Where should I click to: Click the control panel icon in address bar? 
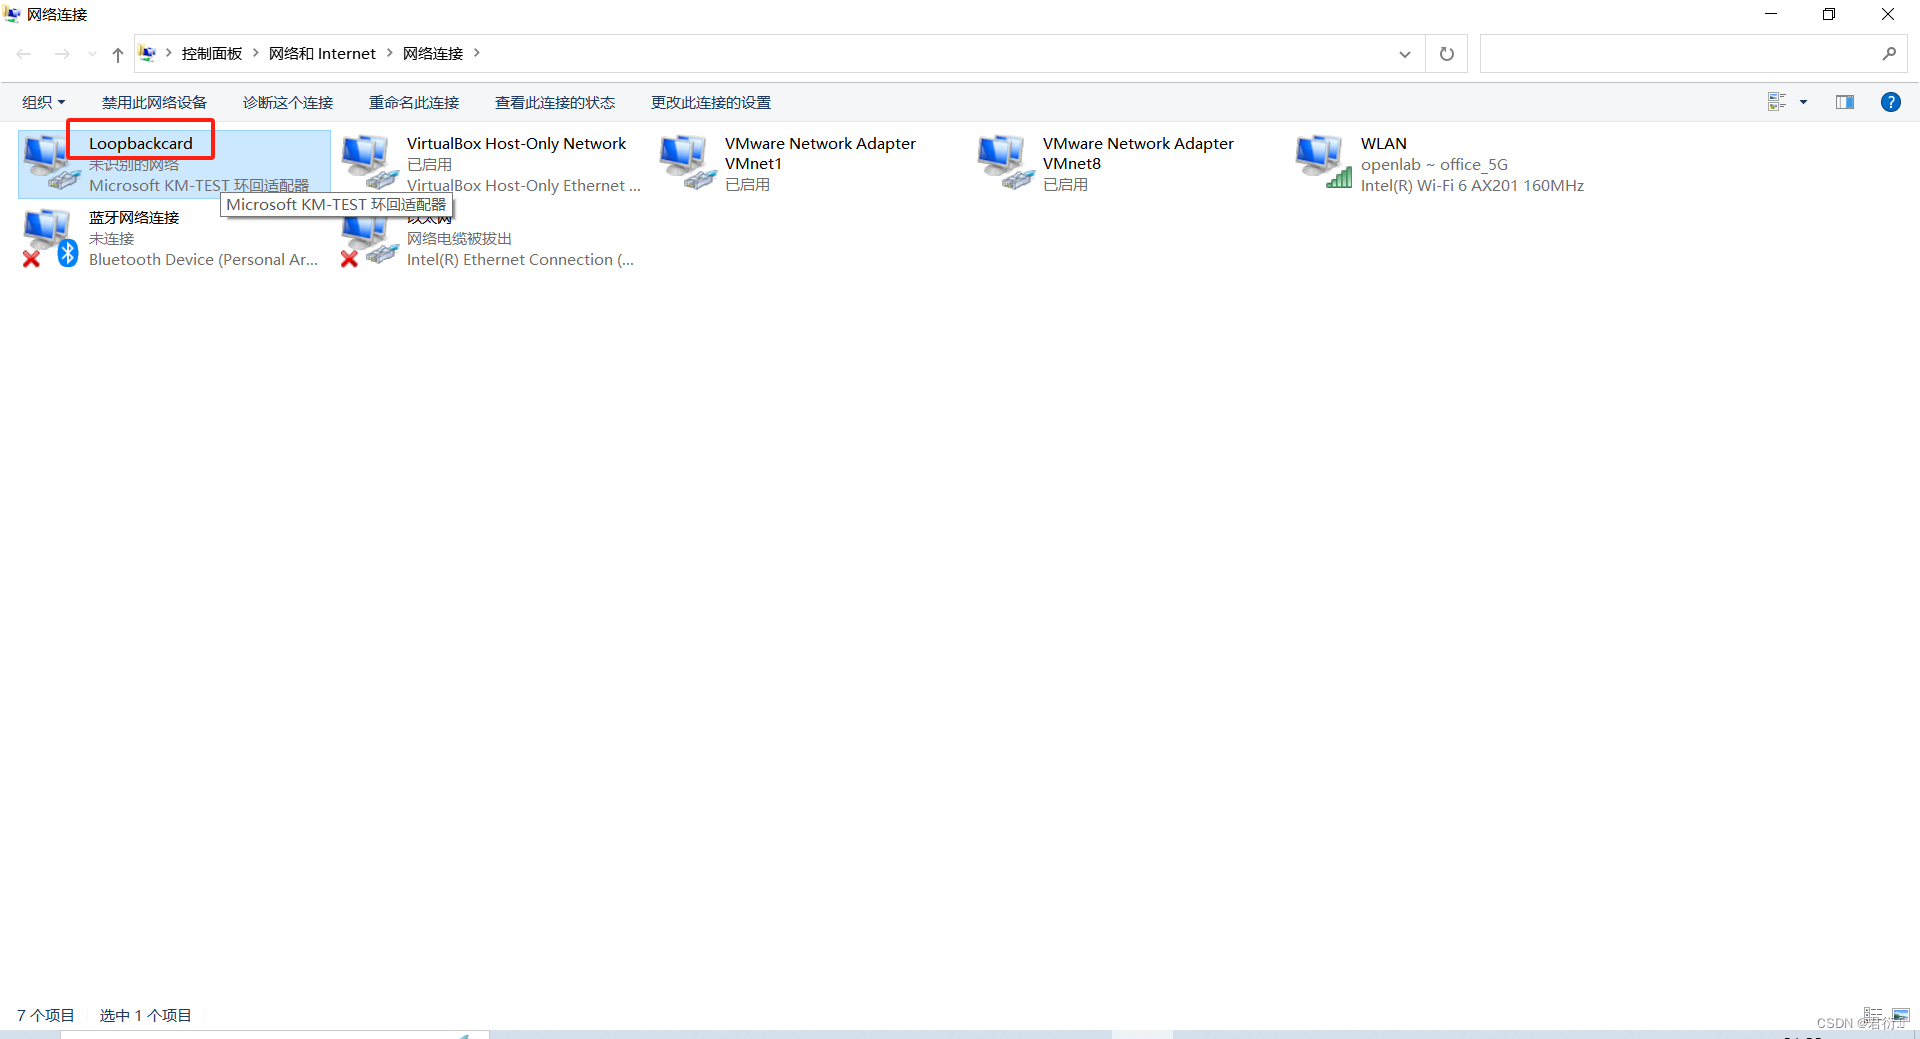[147, 54]
